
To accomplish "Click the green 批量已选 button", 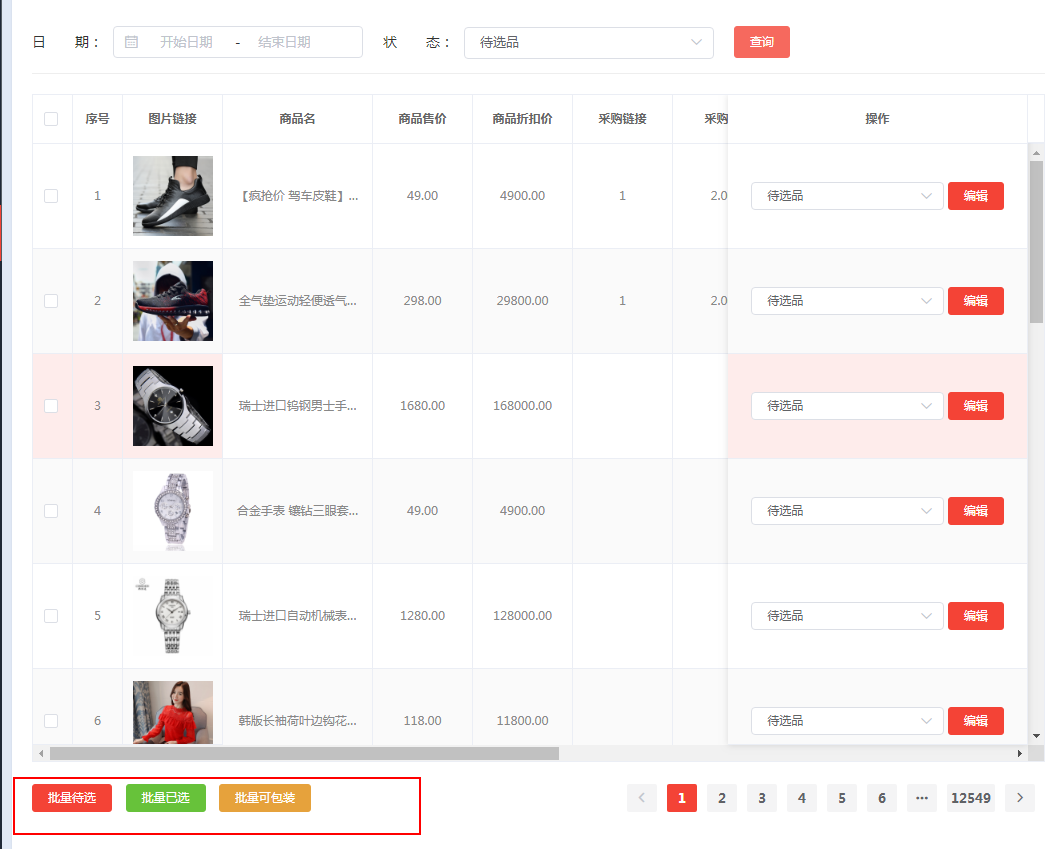I will pyautogui.click(x=165, y=798).
